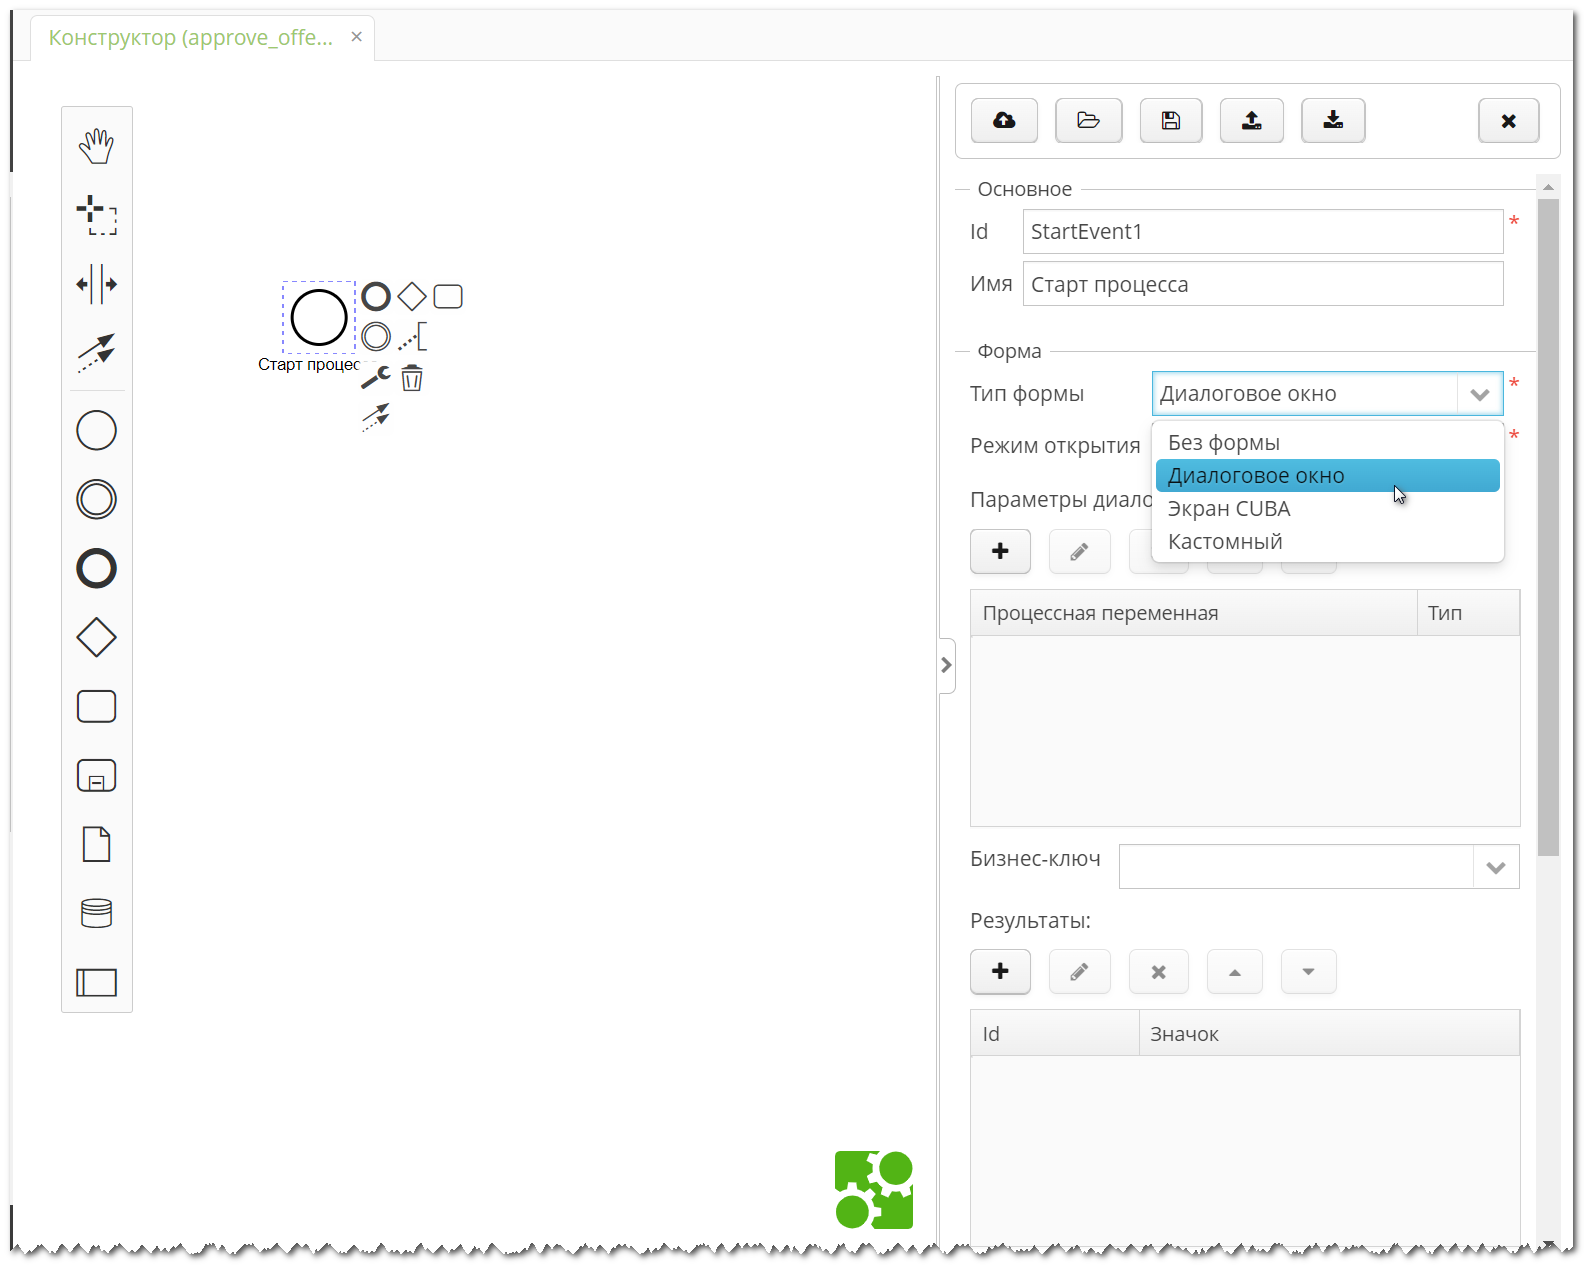
Task: Append gateway from context pad
Action: [x=412, y=296]
